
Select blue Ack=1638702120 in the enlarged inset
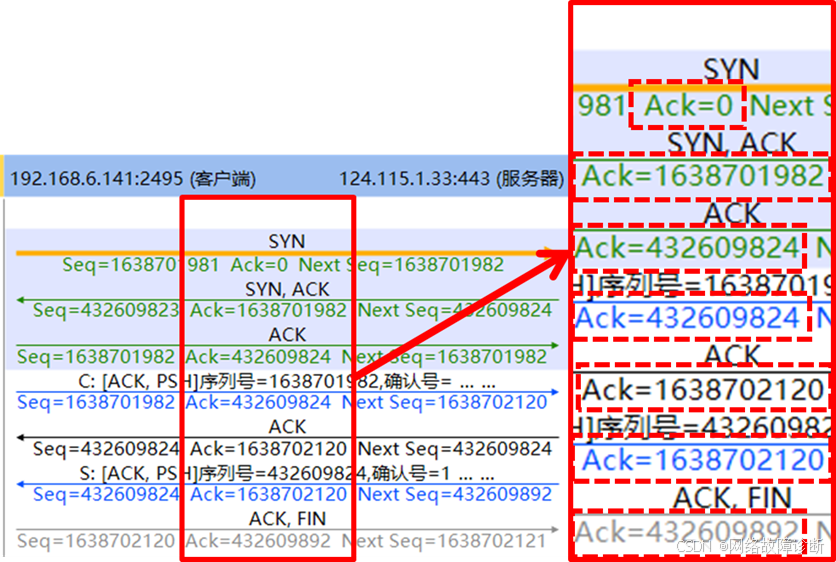[703, 460]
